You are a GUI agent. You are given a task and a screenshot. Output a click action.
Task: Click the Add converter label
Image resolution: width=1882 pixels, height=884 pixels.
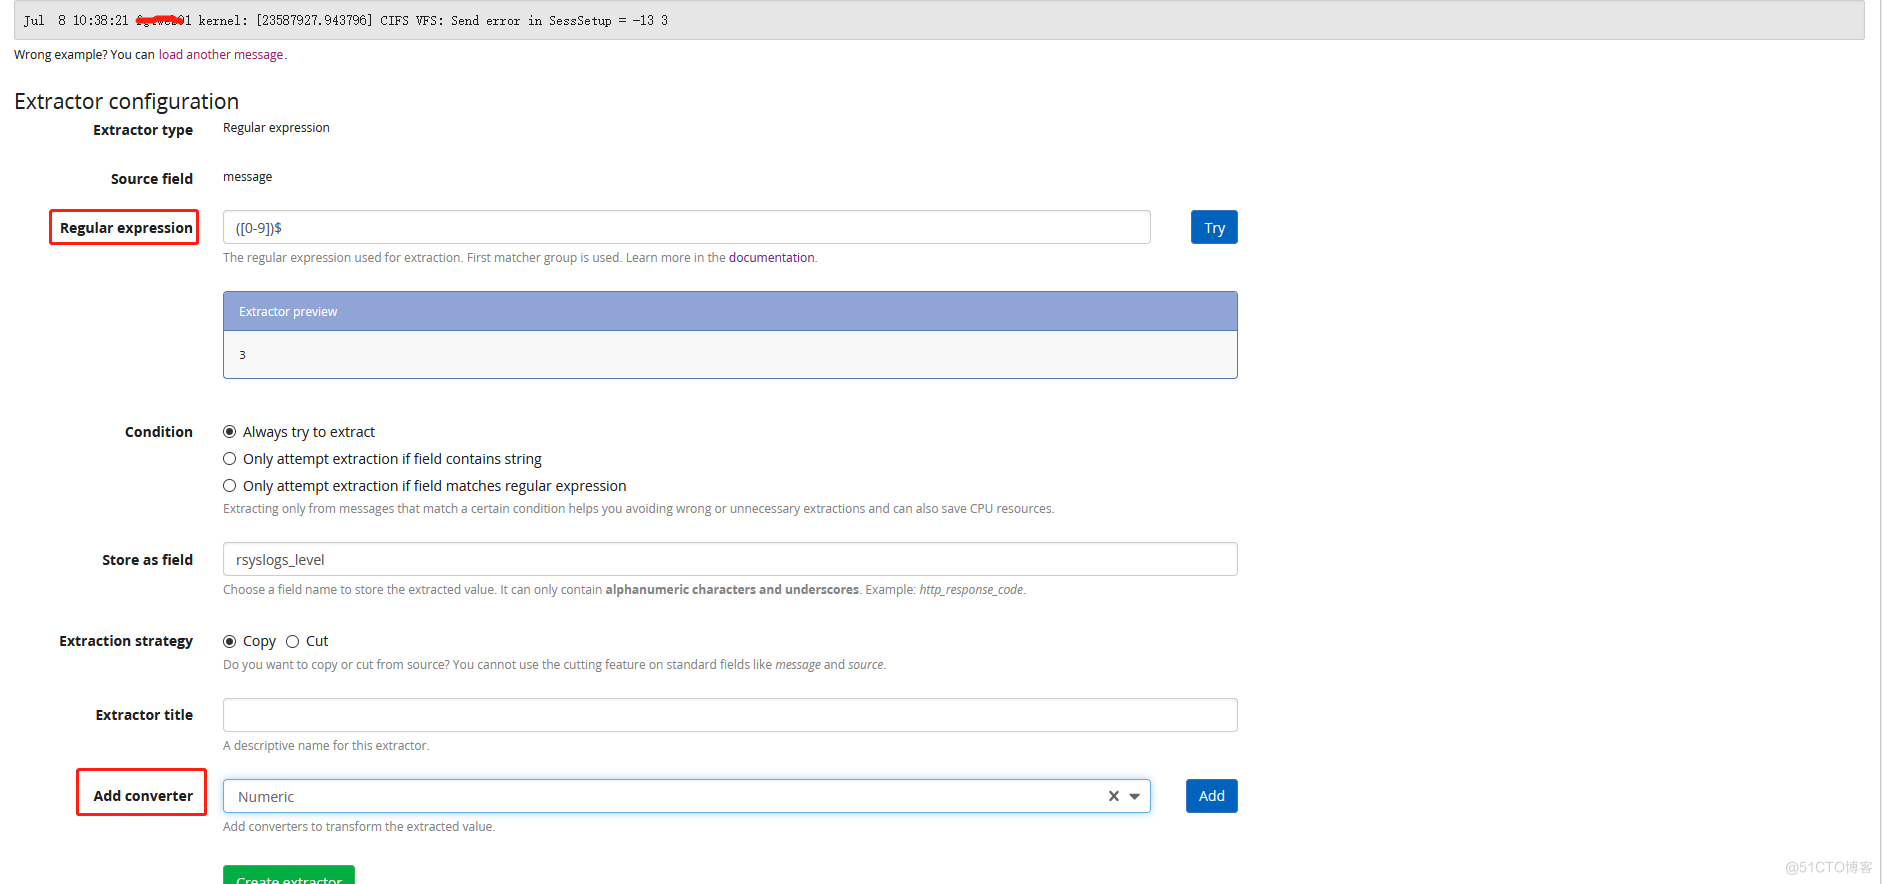pos(143,796)
